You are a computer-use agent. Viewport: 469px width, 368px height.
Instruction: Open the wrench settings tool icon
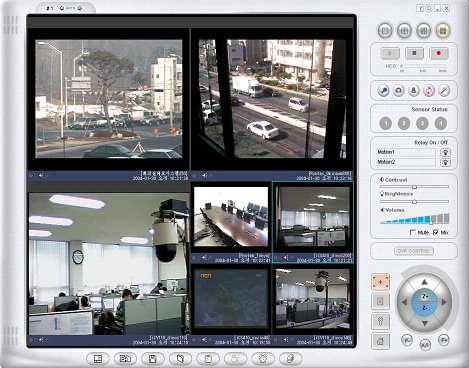click(444, 90)
